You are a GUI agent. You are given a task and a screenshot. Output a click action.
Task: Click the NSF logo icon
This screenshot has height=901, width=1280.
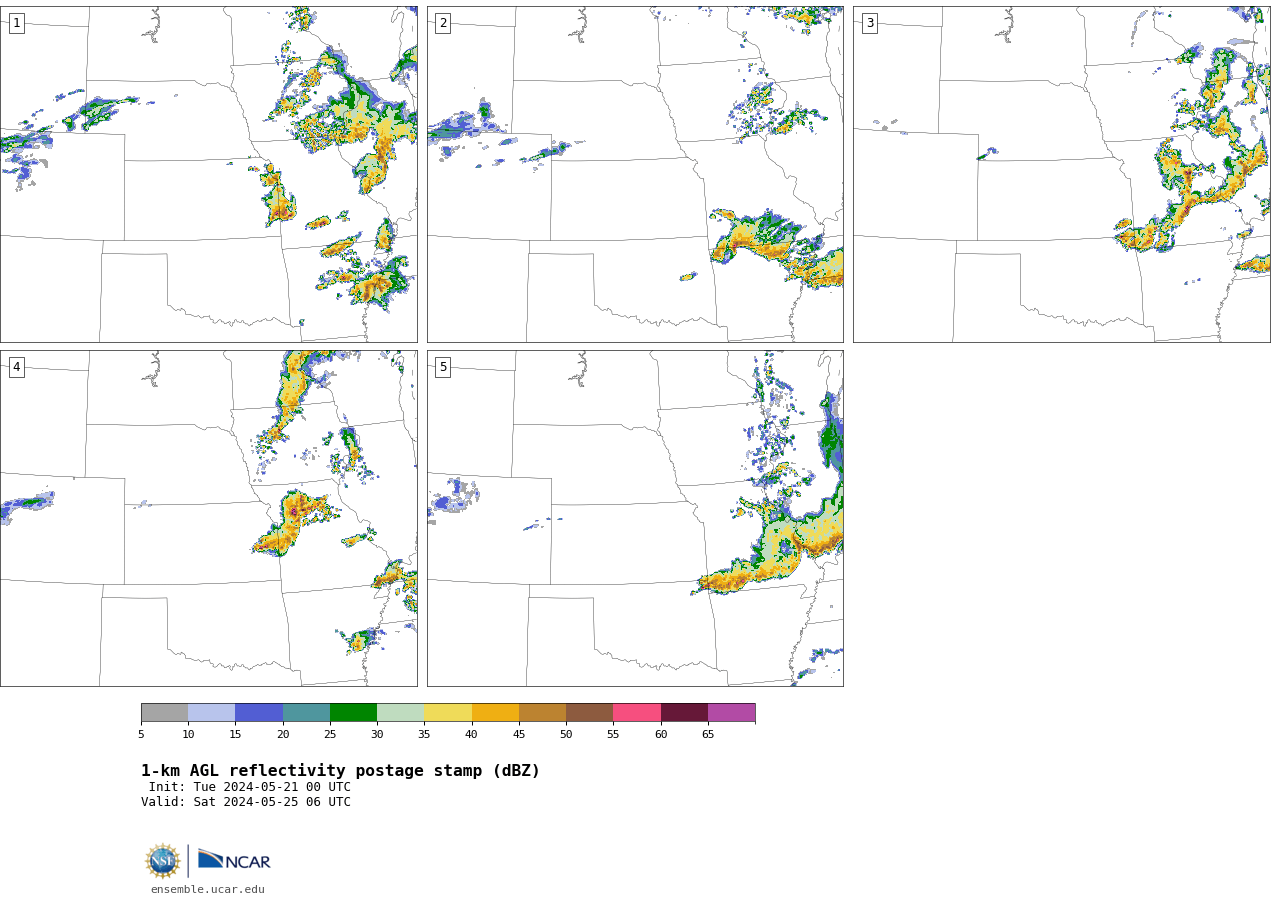coord(163,861)
